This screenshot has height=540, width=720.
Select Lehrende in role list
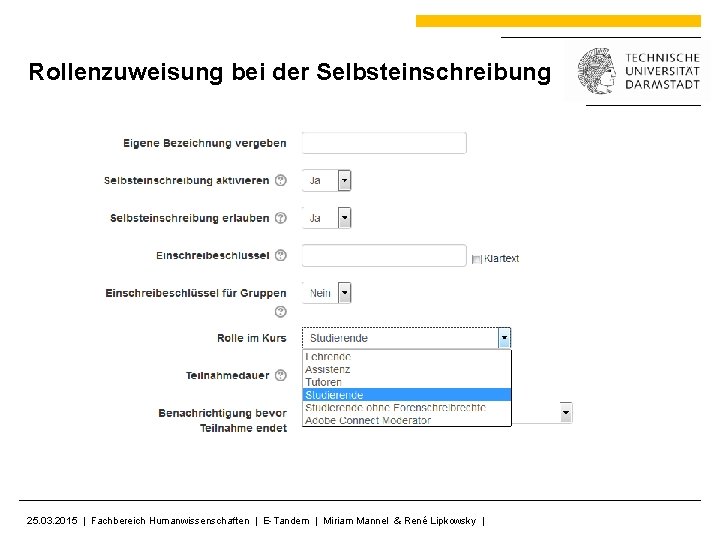[406, 356]
